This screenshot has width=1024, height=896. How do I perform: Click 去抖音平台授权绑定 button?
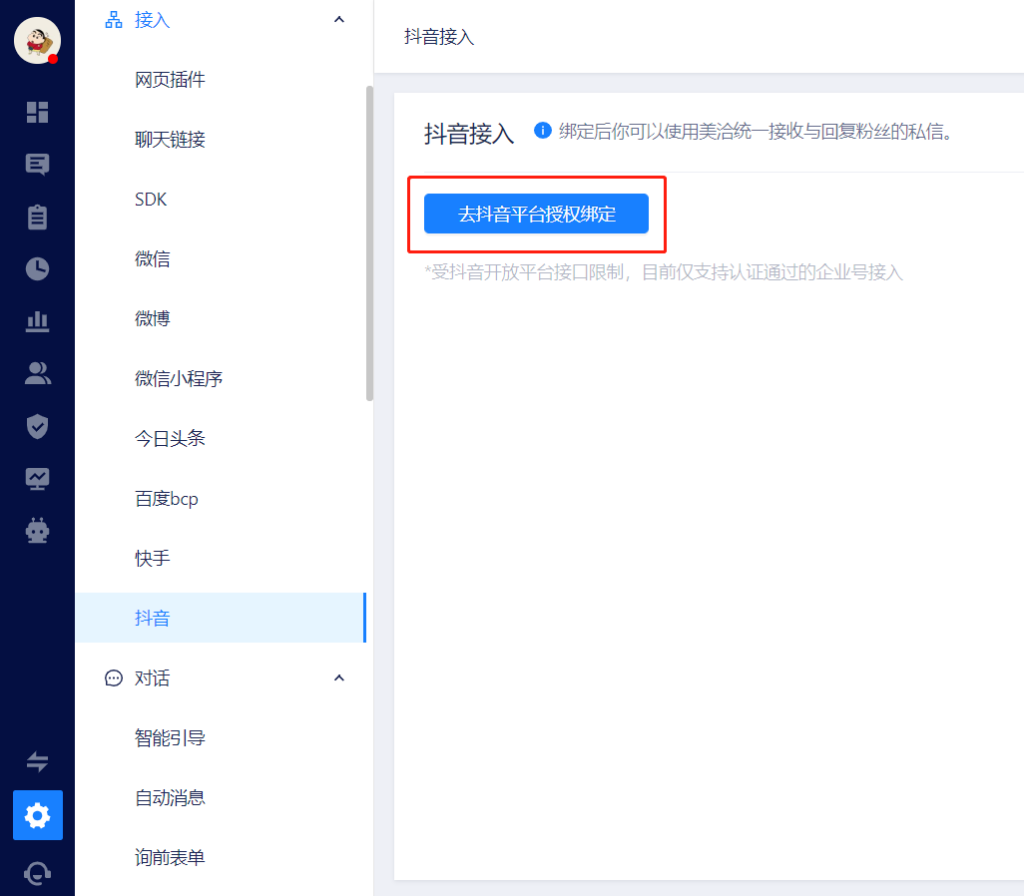(536, 214)
